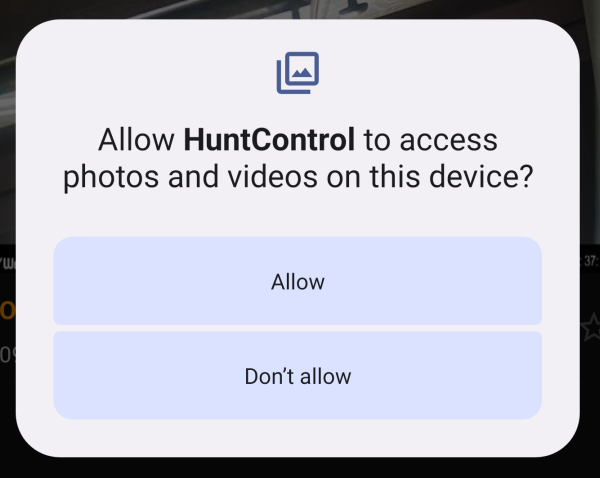
Task: Tap the timestamp ending 37 at right
Action: pyautogui.click(x=590, y=261)
